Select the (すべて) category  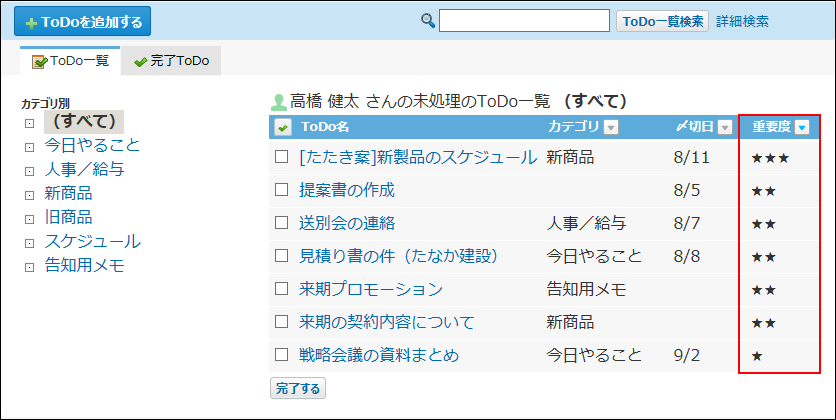pyautogui.click(x=84, y=122)
